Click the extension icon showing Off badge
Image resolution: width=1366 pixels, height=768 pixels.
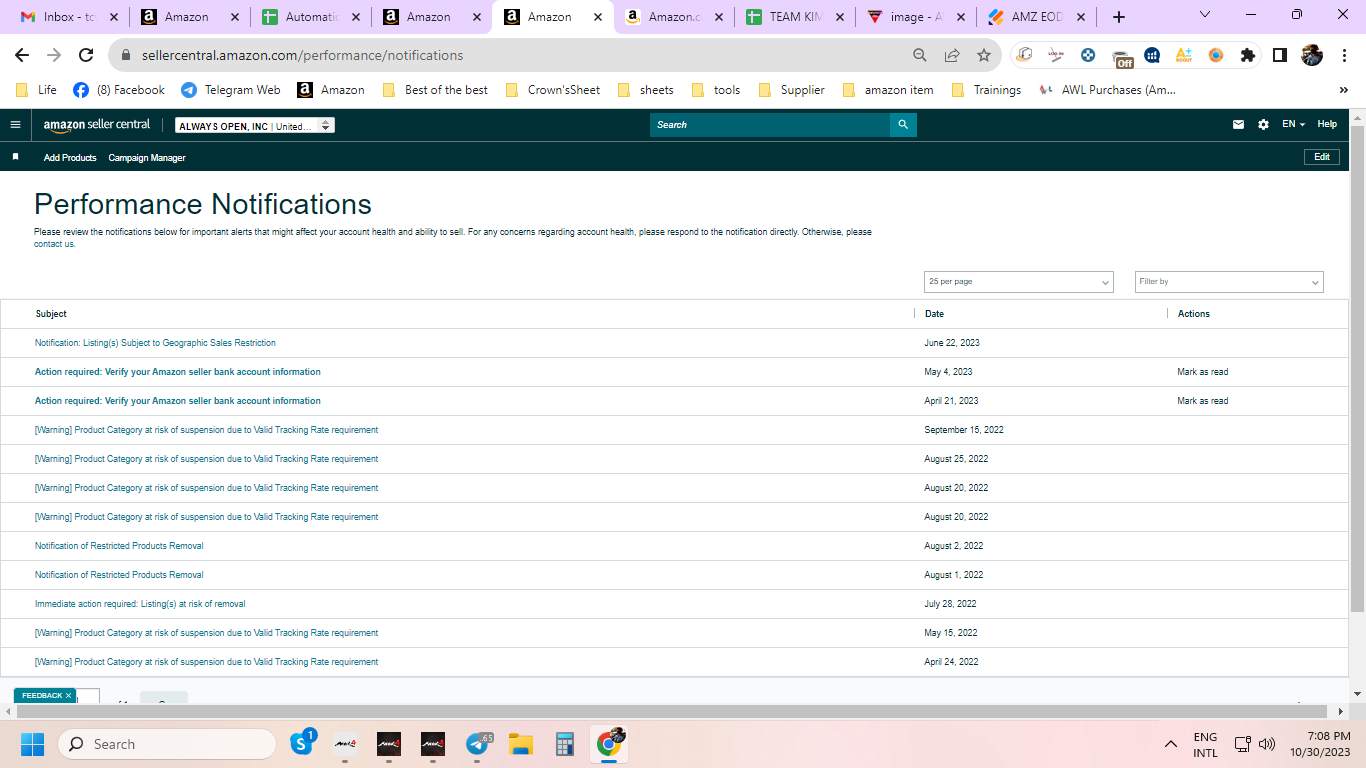(1123, 57)
